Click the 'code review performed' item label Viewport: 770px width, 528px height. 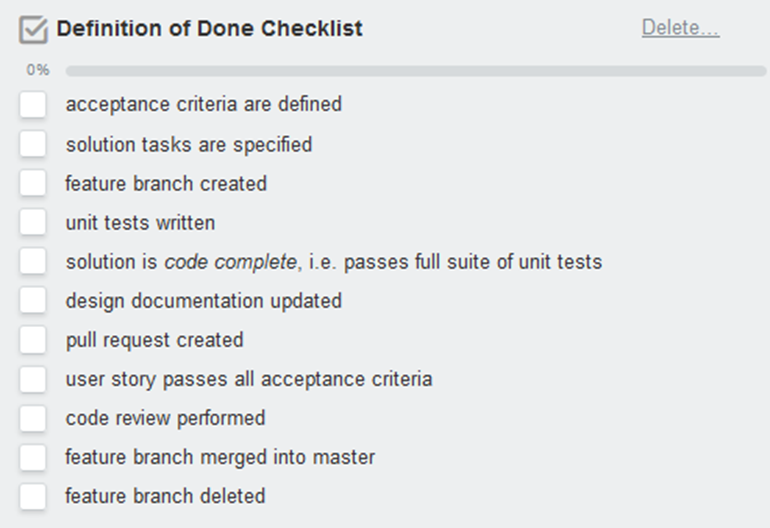165,418
